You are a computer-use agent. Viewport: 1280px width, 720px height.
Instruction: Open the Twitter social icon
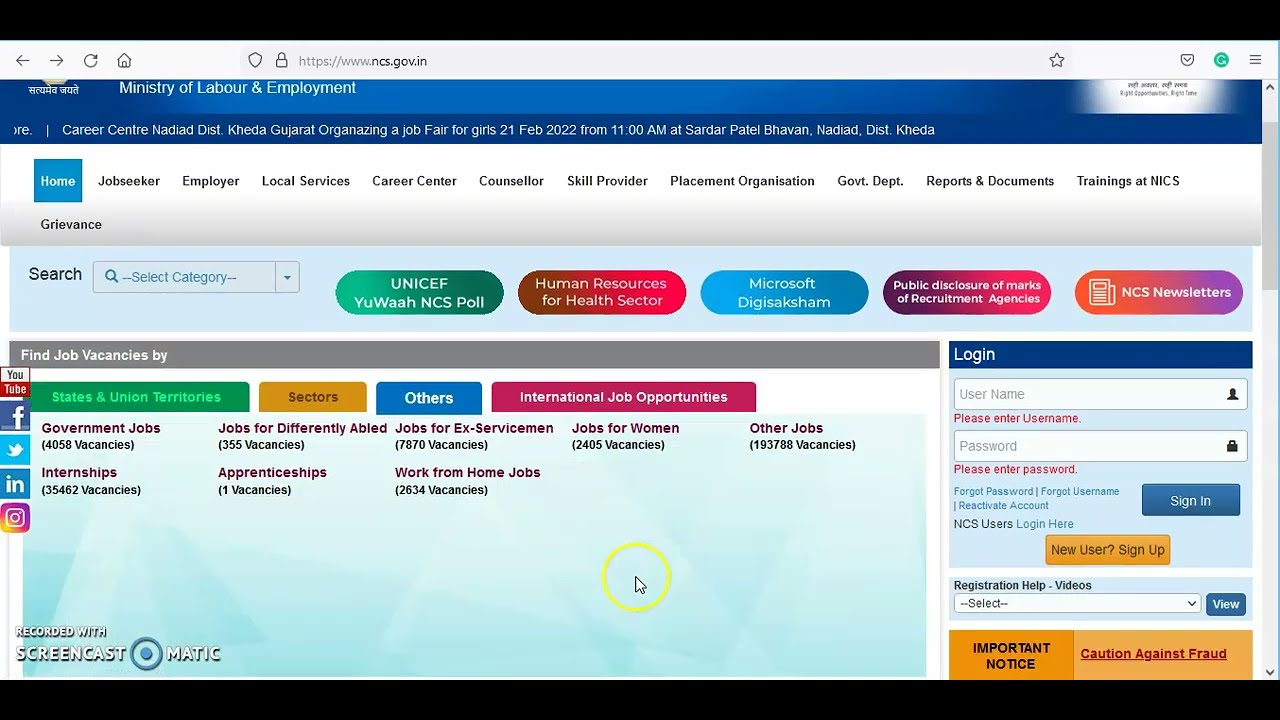15,451
